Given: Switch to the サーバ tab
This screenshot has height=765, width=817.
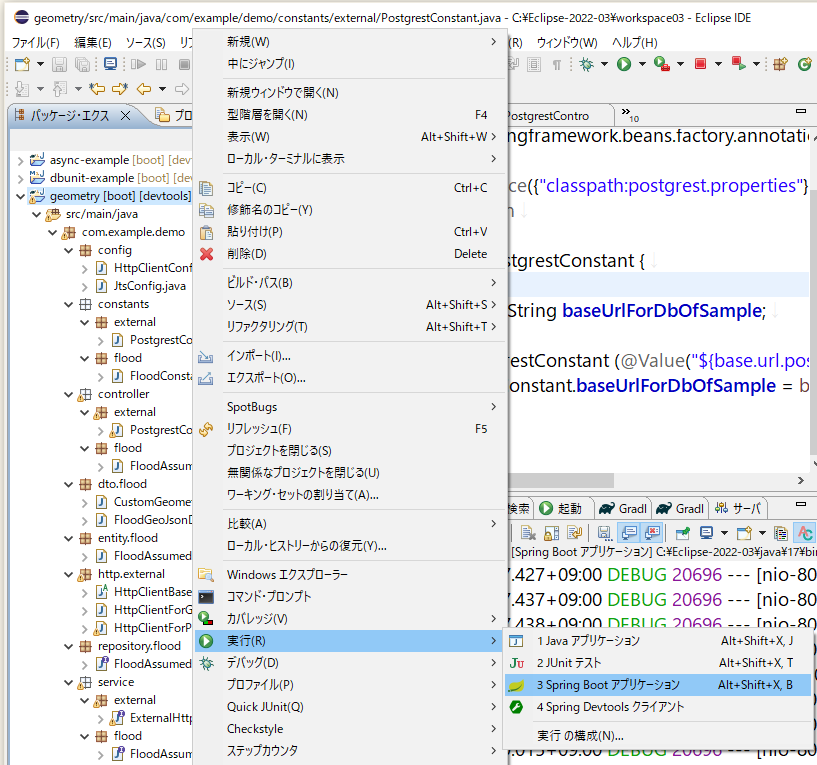Looking at the screenshot, I should (x=743, y=508).
